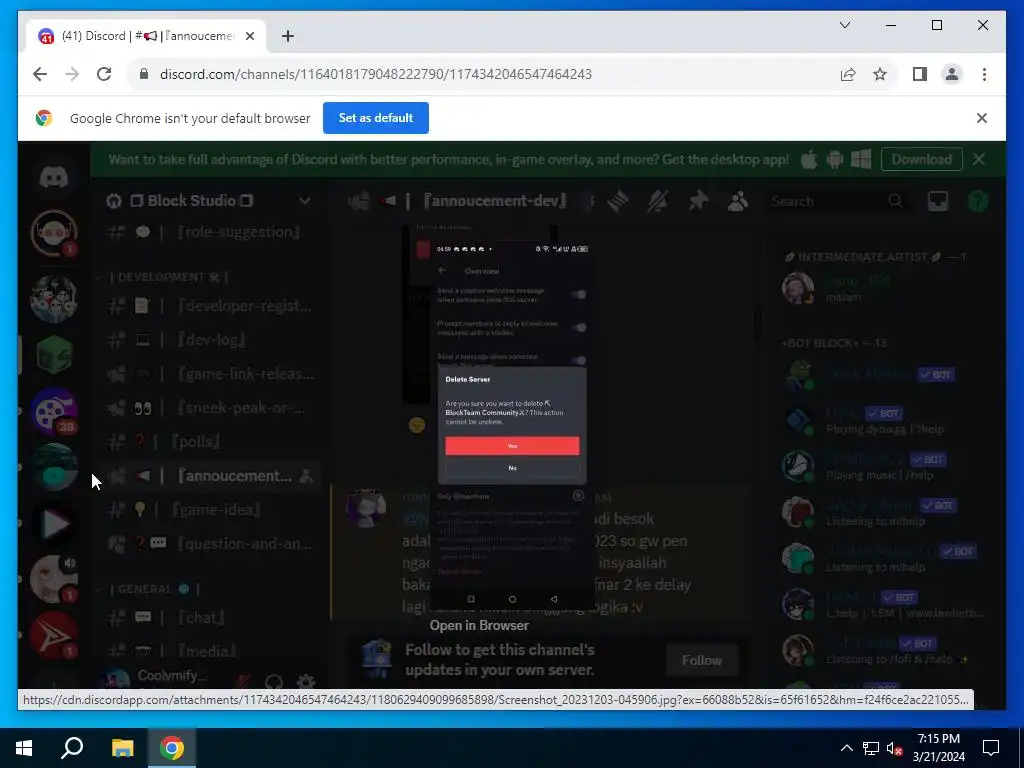Open the film reel server icon

(54, 411)
